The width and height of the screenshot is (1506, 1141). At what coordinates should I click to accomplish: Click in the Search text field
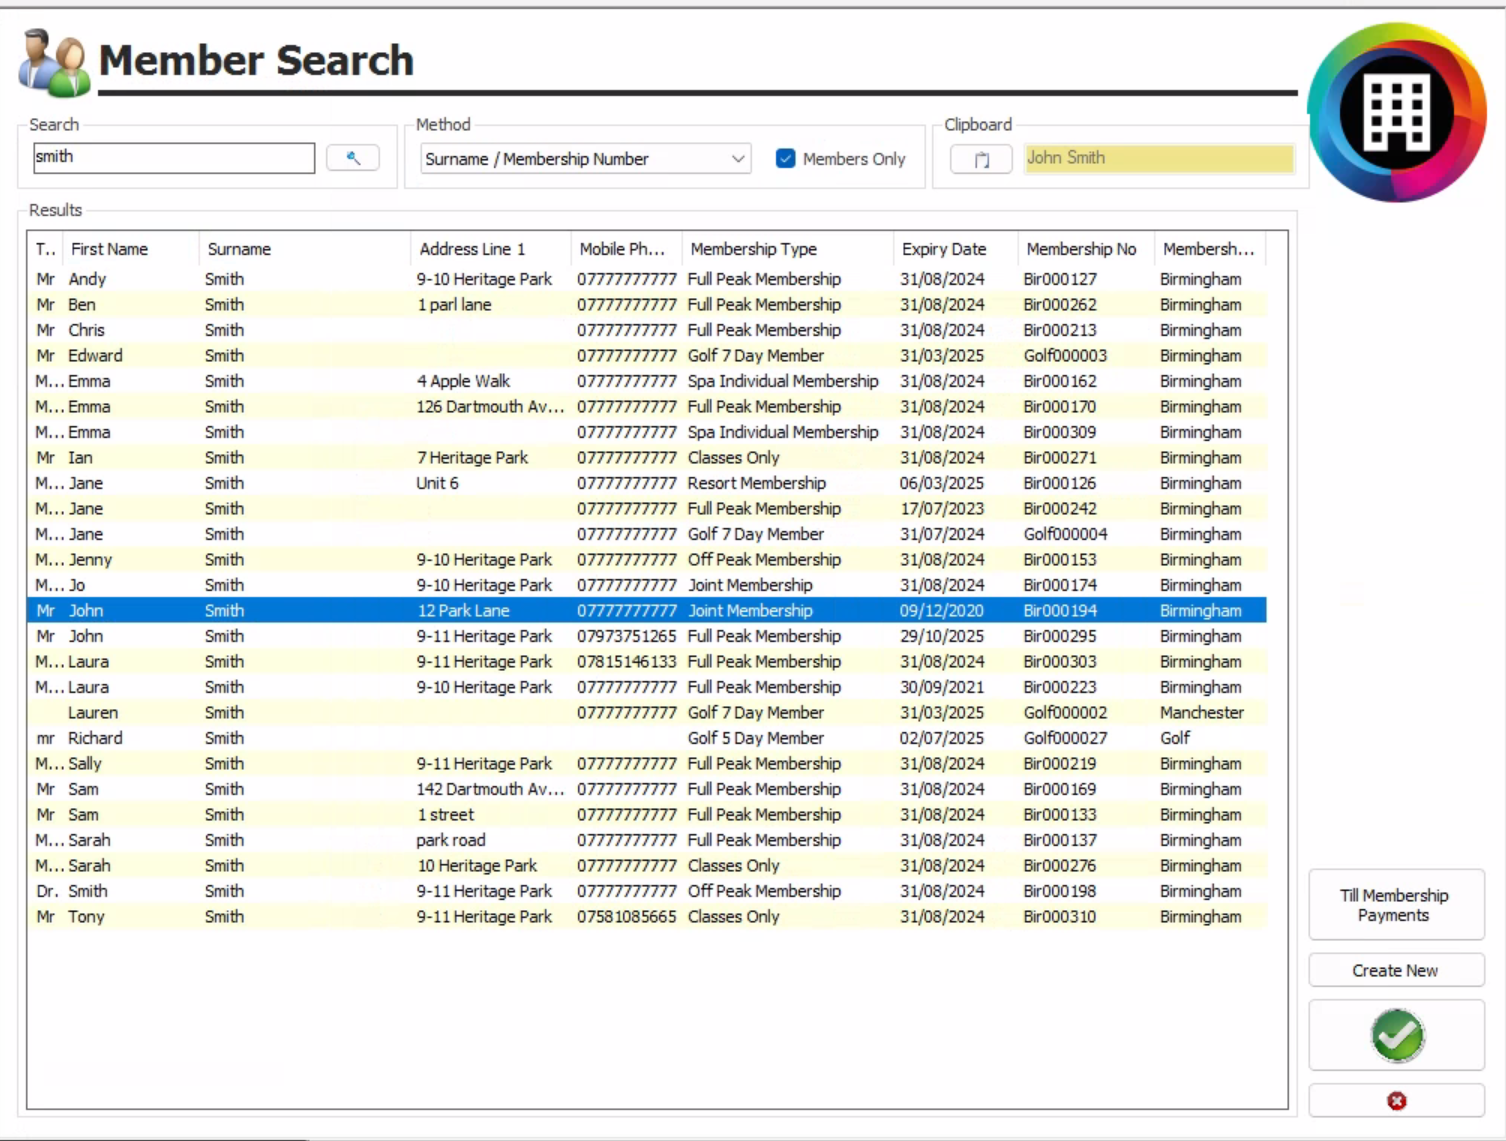coord(174,157)
